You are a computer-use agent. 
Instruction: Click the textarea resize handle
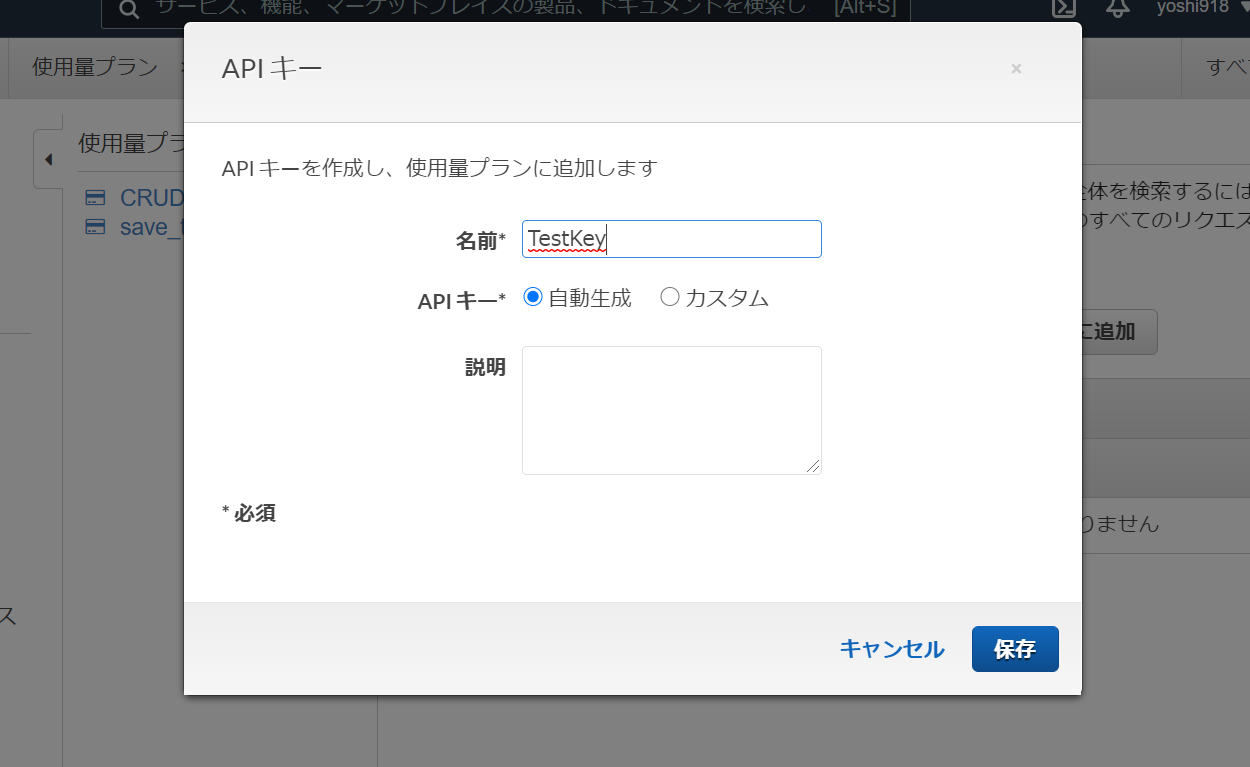(x=815, y=466)
